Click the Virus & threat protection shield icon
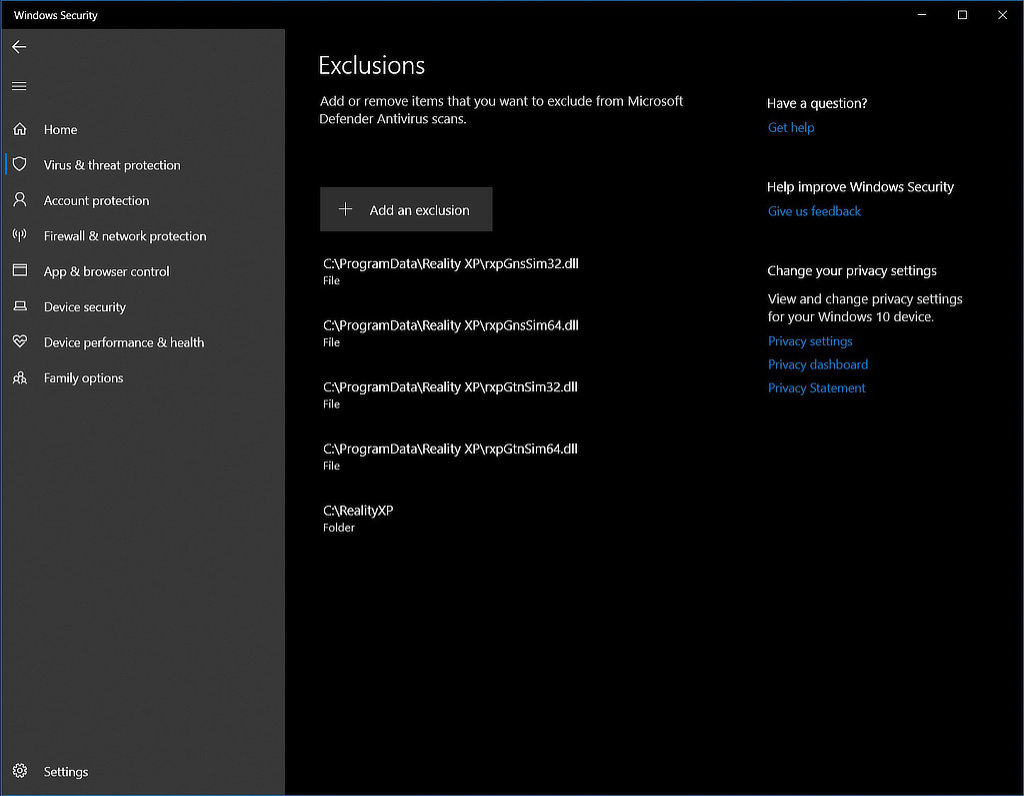This screenshot has height=796, width=1024. 20,164
